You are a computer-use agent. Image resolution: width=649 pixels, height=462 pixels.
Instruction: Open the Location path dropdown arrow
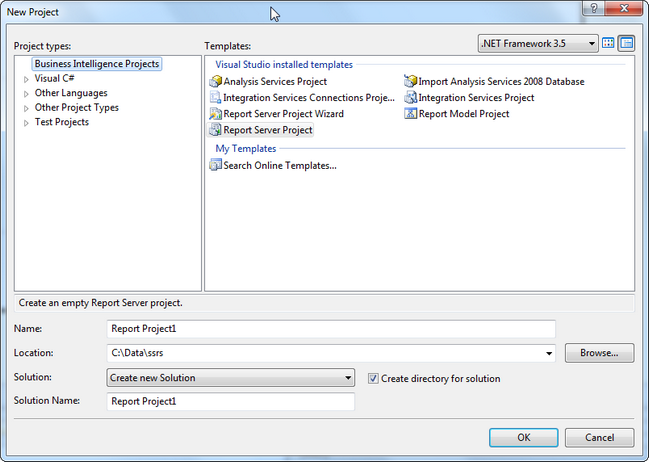549,353
